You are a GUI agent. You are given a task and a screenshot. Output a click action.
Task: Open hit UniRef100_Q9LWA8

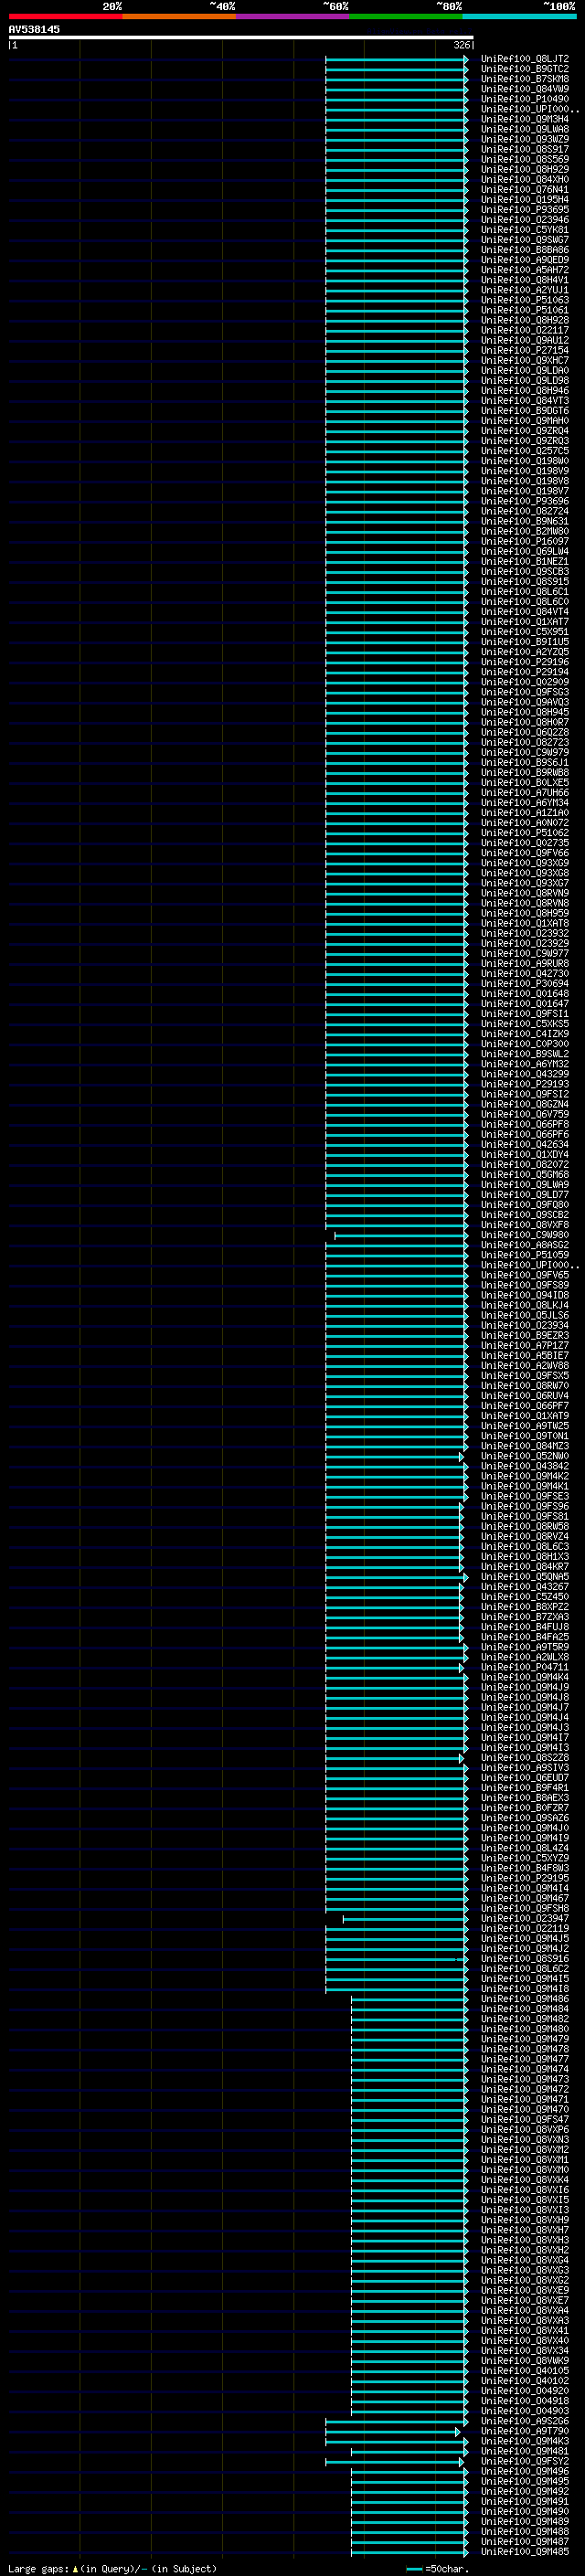[x=525, y=129]
